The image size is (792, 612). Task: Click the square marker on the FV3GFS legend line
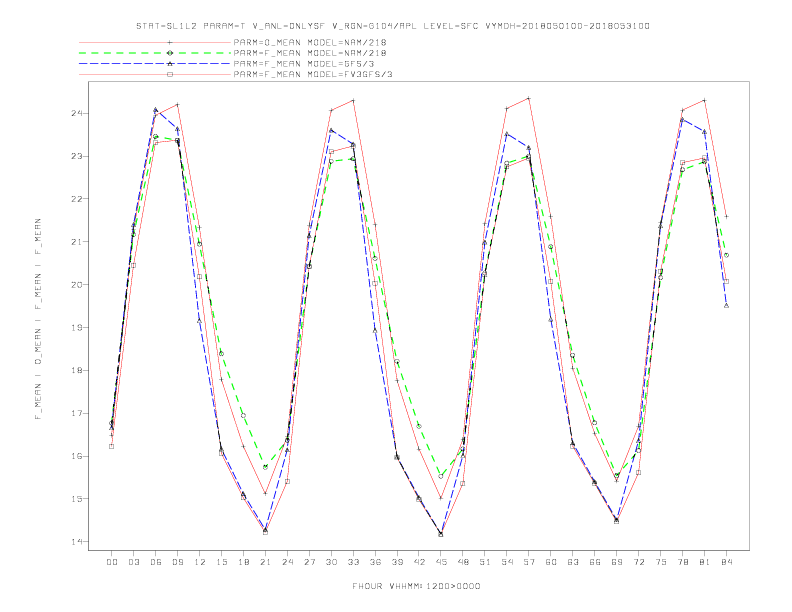pyautogui.click(x=170, y=74)
